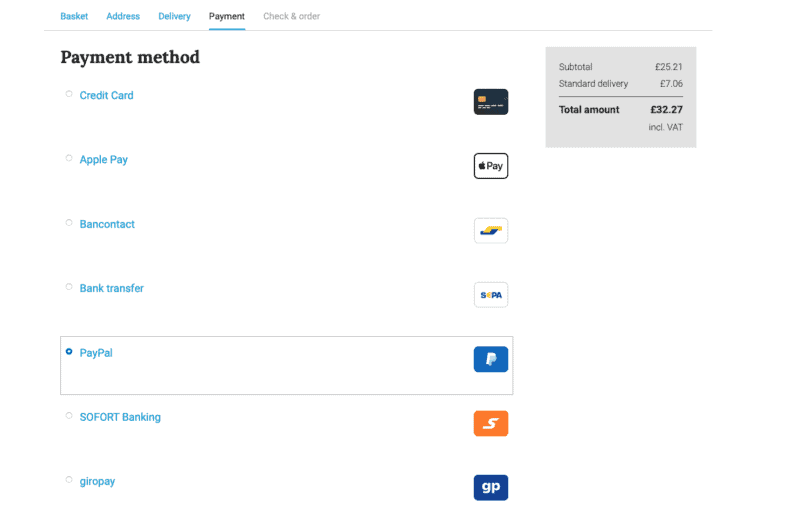Click the PayPal label link
Image resolution: width=800 pixels, height=521 pixels.
(x=96, y=353)
